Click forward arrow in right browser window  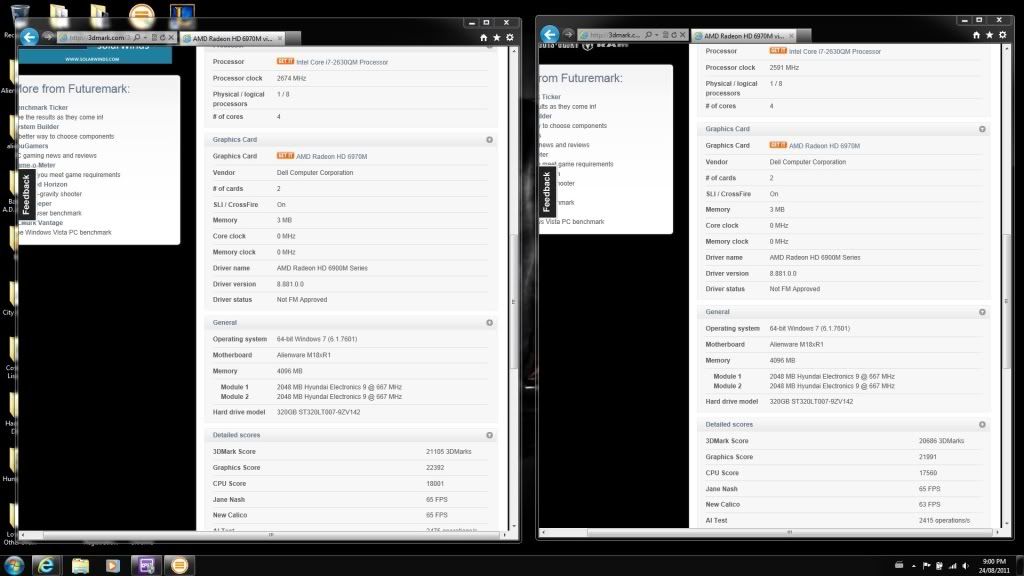click(x=568, y=34)
